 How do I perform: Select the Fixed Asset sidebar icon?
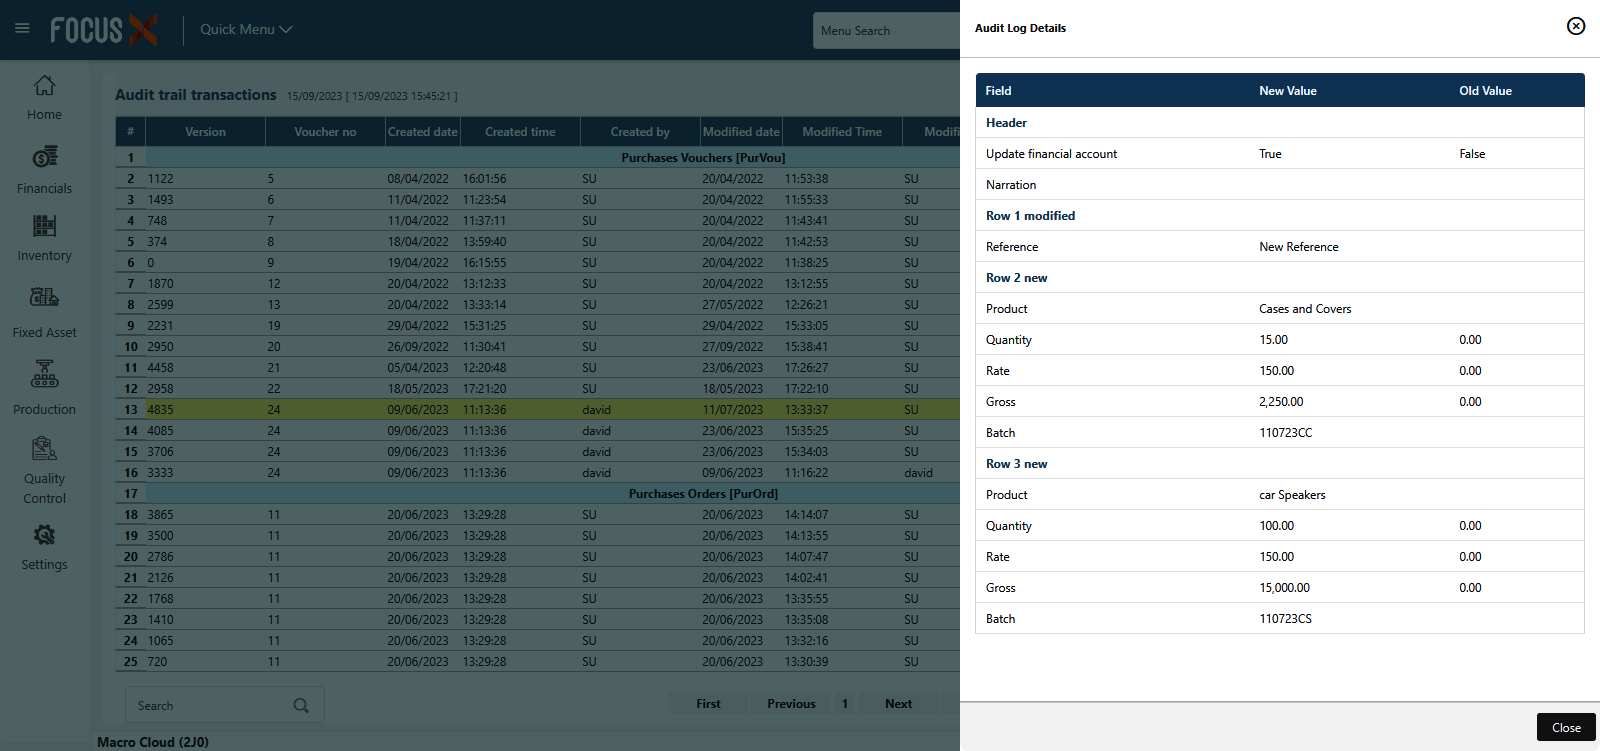(44, 298)
